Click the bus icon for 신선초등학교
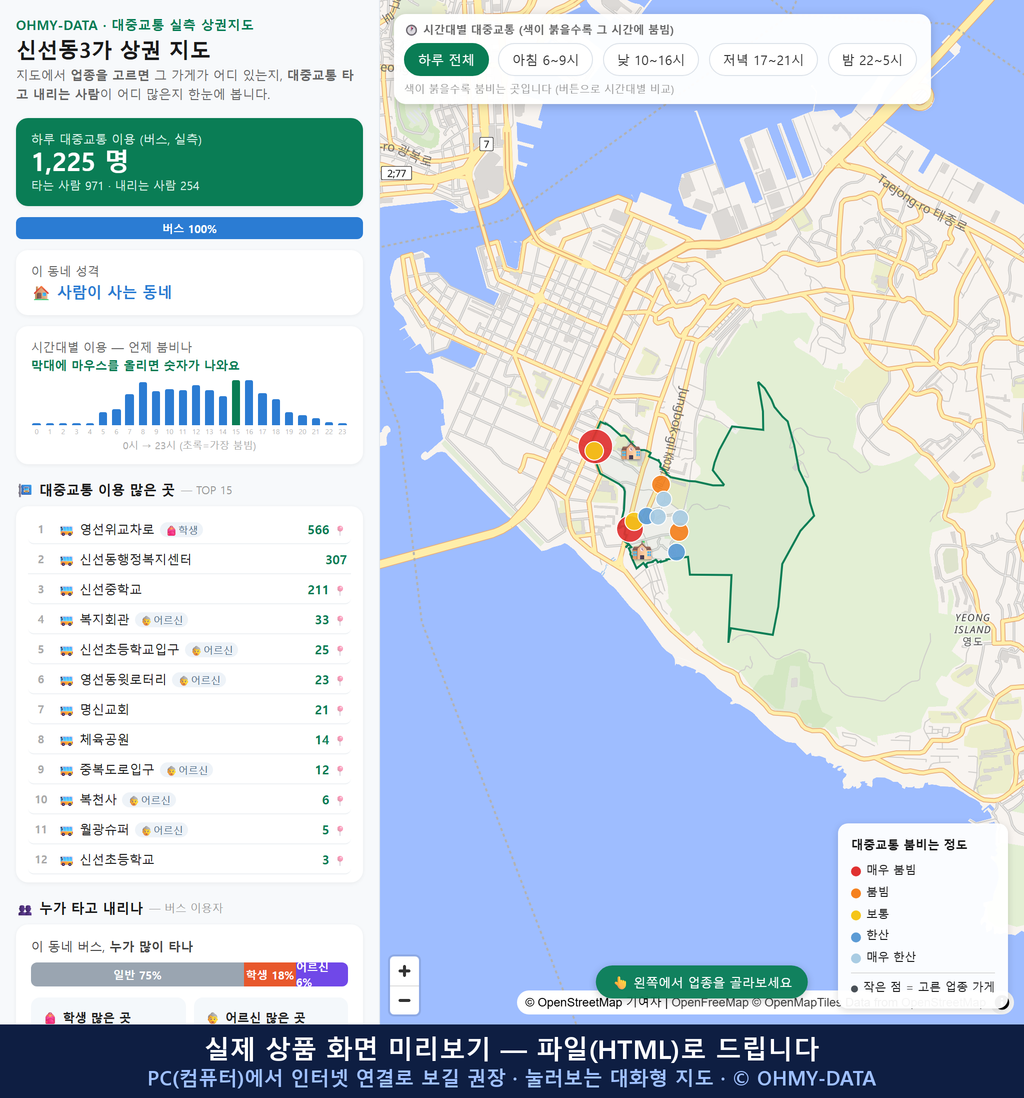This screenshot has width=1024, height=1098. pos(66,860)
